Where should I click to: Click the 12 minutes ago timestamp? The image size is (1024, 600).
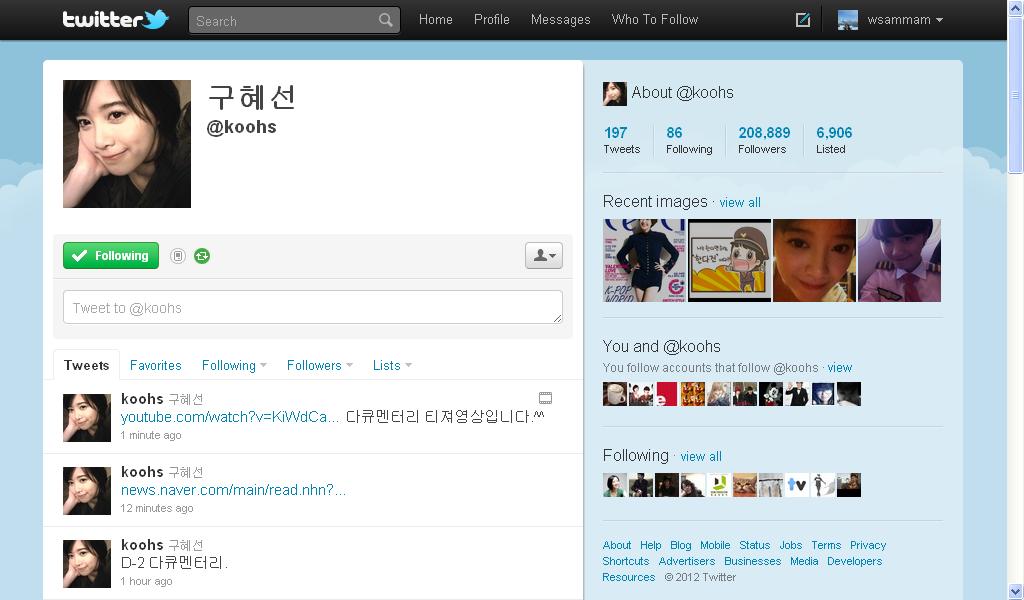pyautogui.click(x=157, y=509)
